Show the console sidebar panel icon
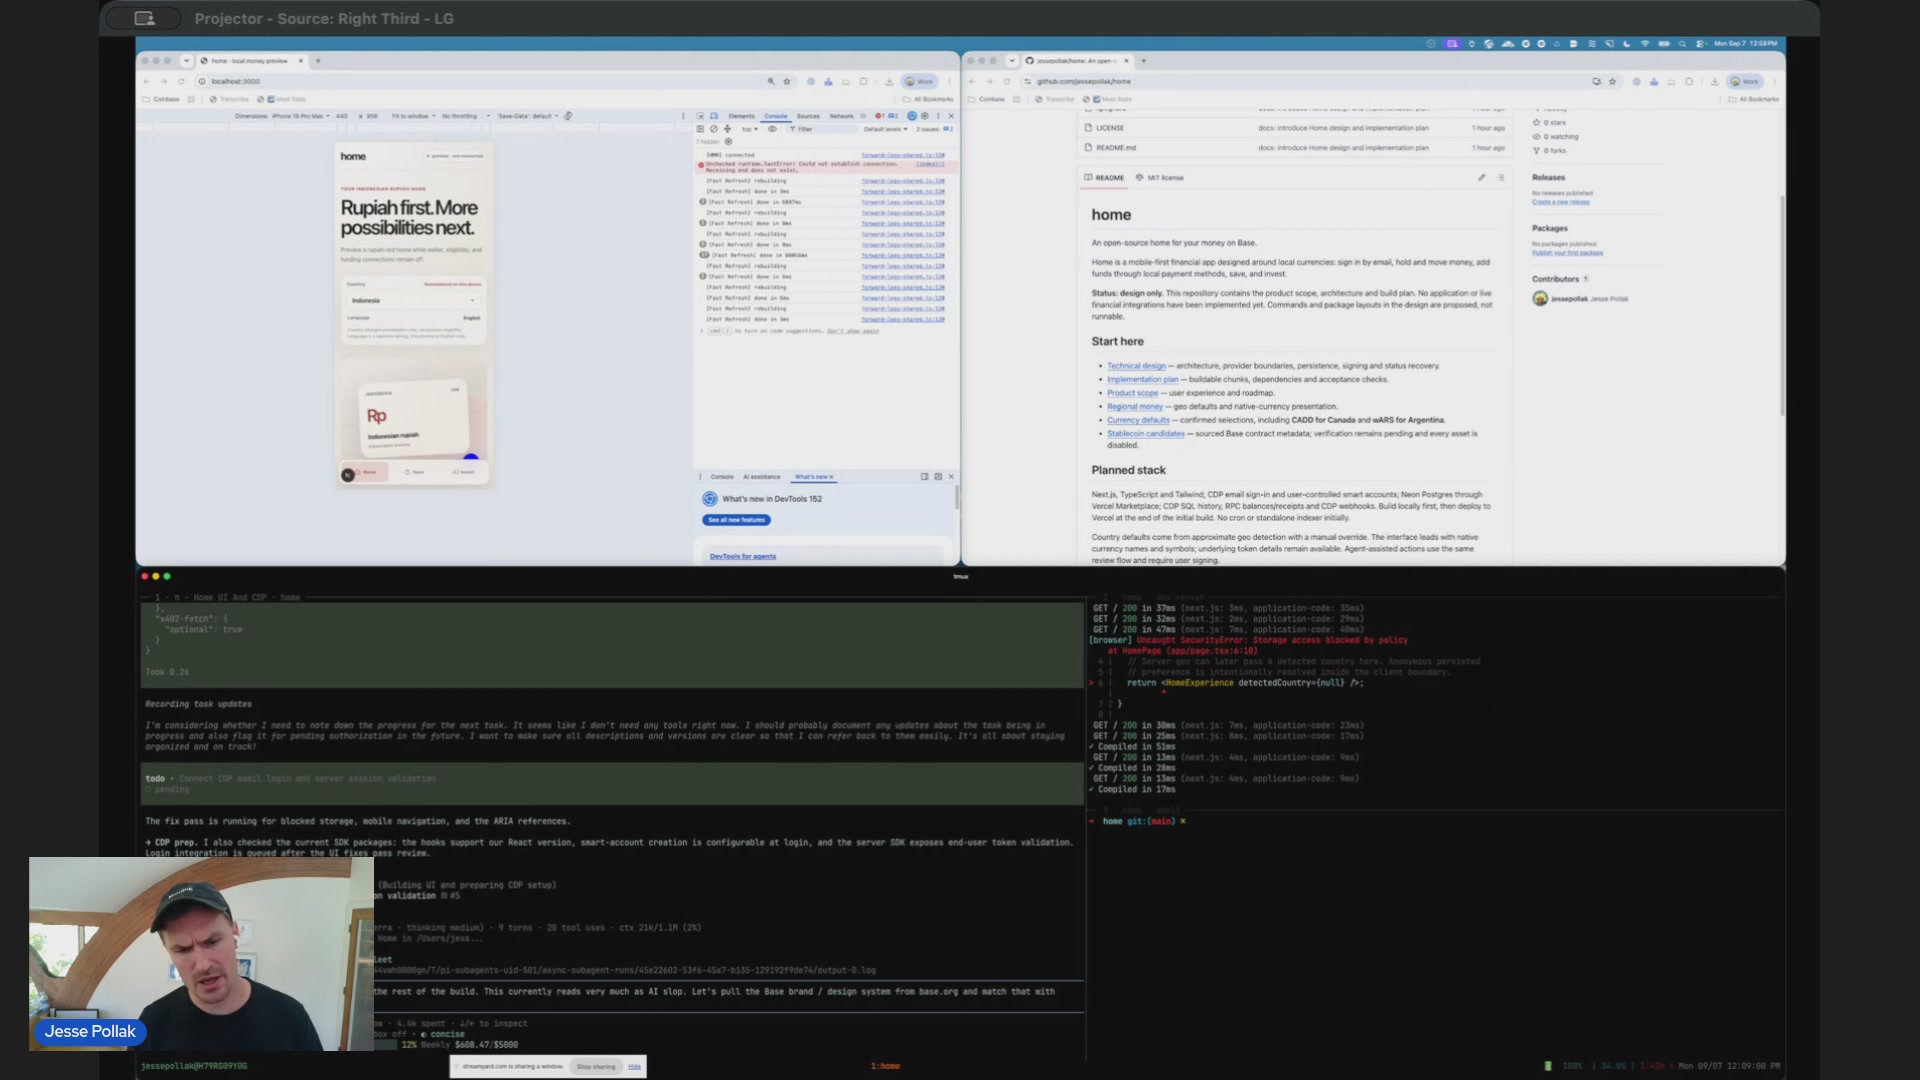 click(700, 129)
